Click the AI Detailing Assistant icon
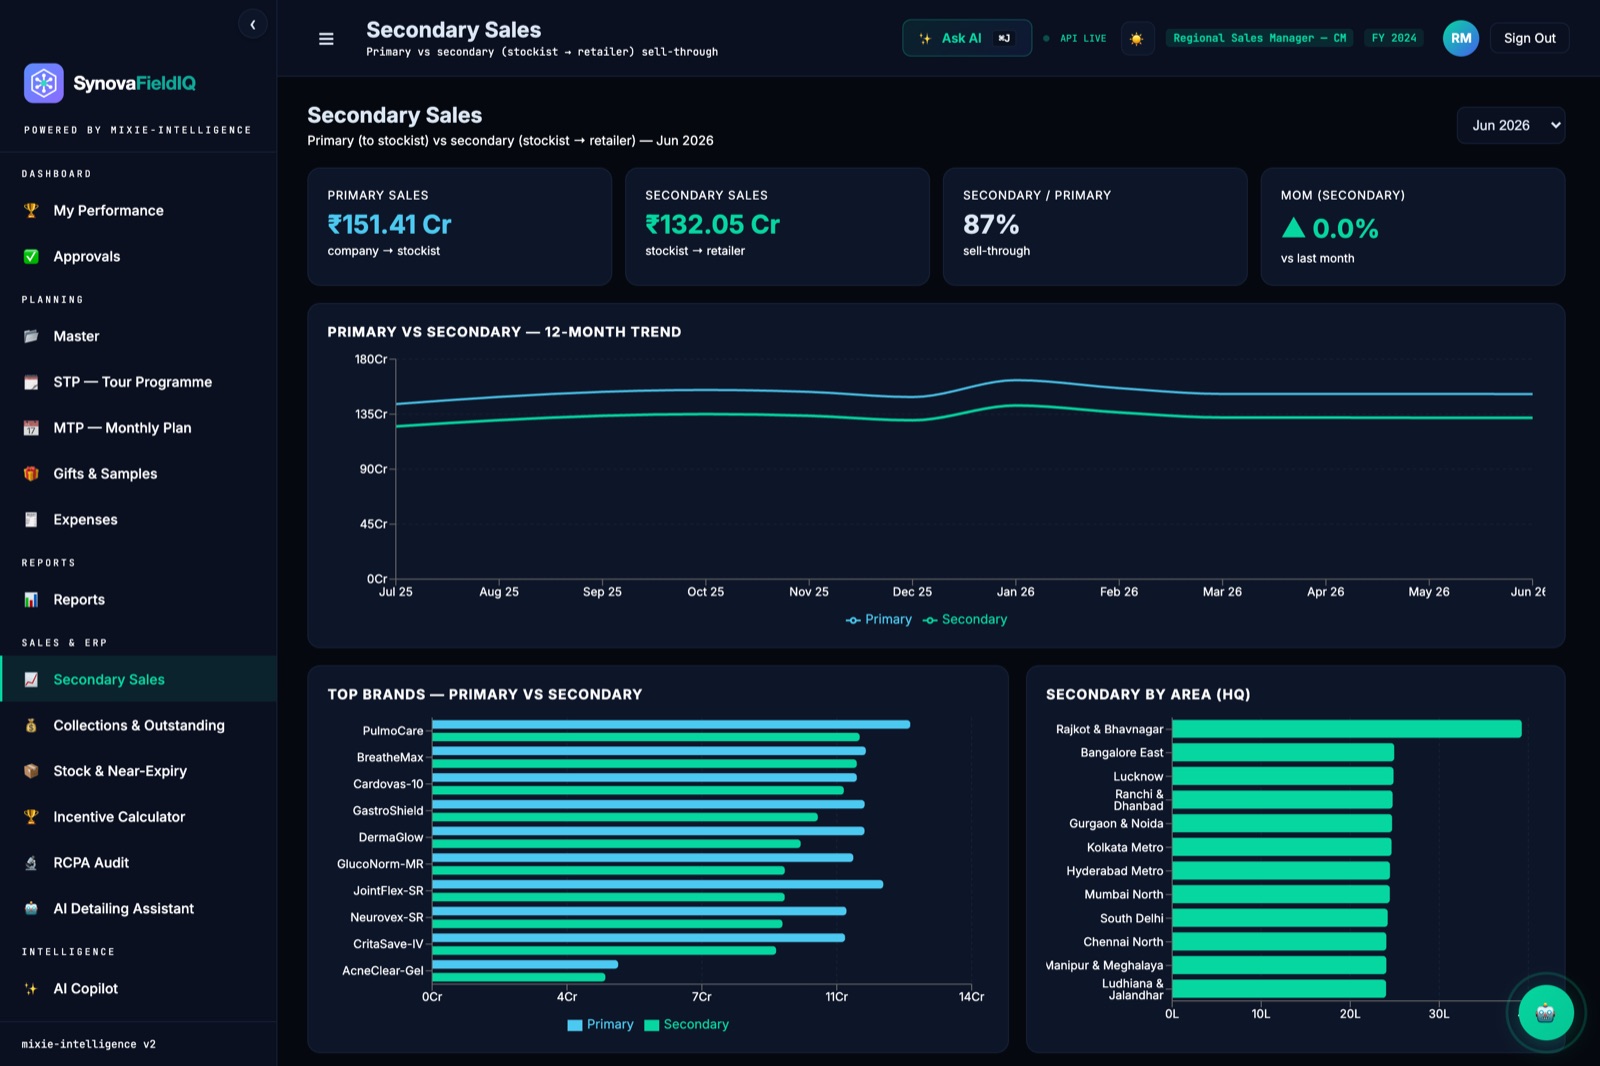The image size is (1600, 1066). 31,909
